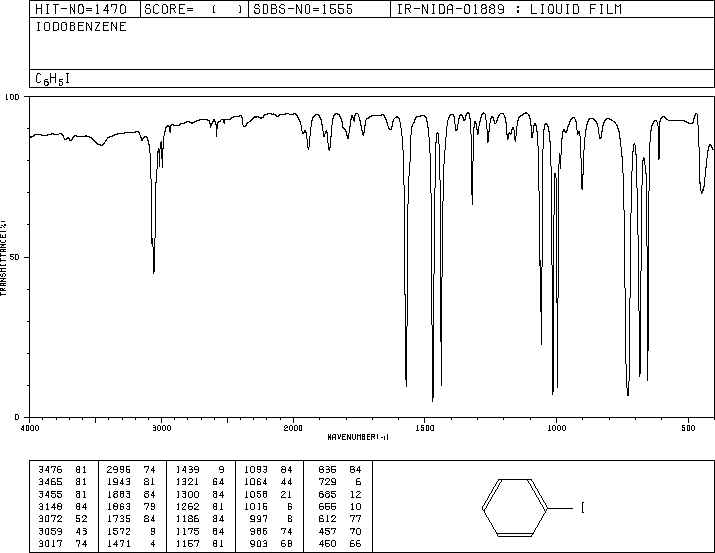Click the 666 peak entry
Image resolution: width=715 pixels, height=553 pixels.
coord(327,506)
